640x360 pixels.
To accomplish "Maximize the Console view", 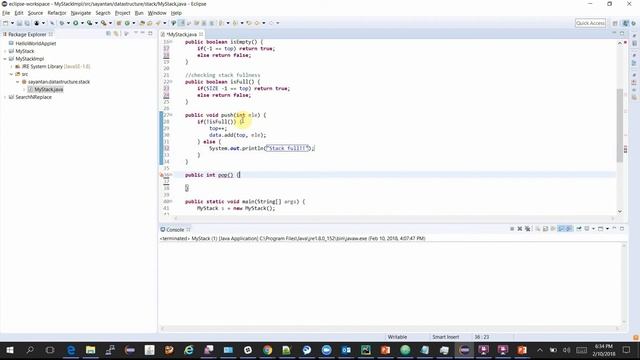I will [x=622, y=229].
